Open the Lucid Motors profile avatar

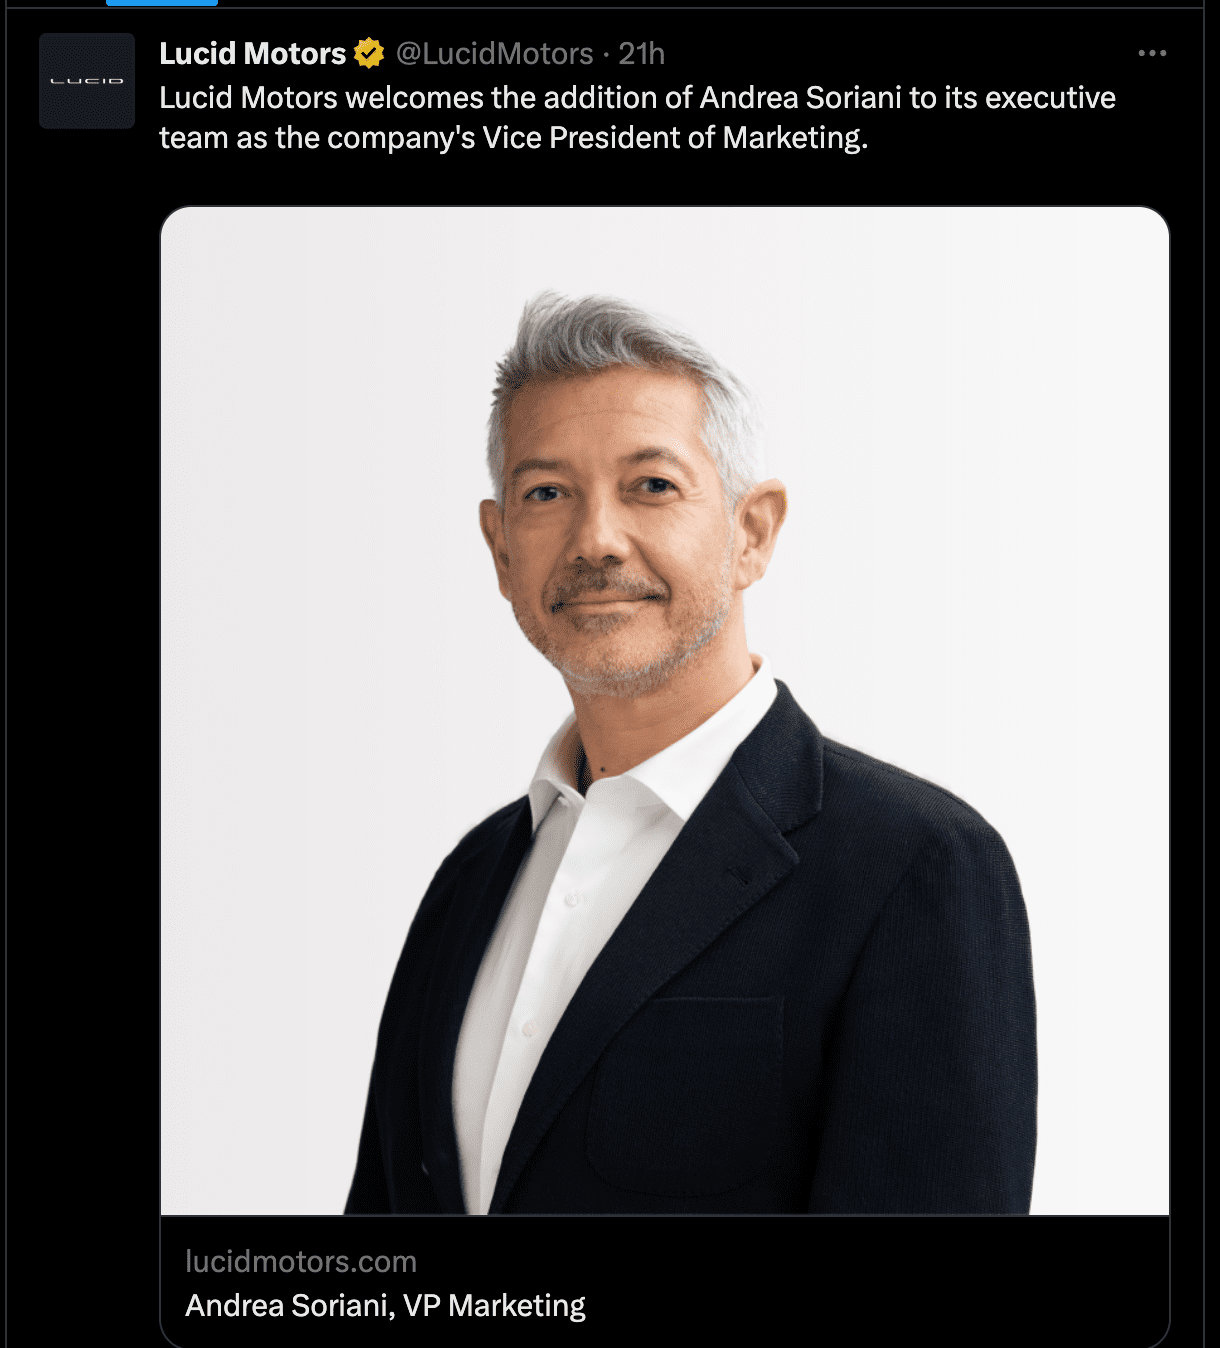[x=87, y=81]
